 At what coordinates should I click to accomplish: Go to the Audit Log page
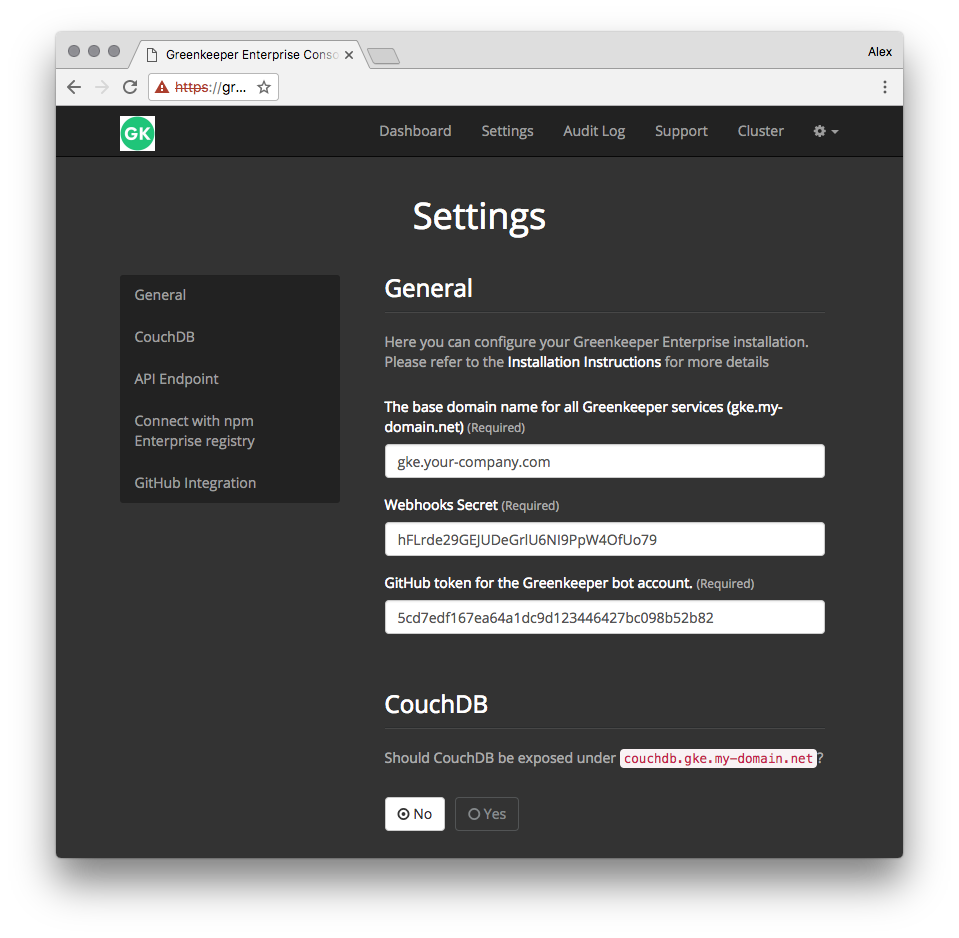pyautogui.click(x=594, y=131)
